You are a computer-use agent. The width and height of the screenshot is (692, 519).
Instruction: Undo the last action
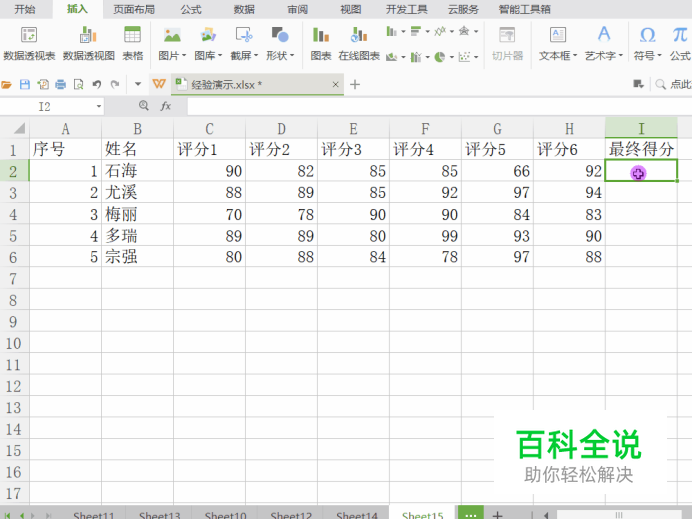tap(97, 84)
